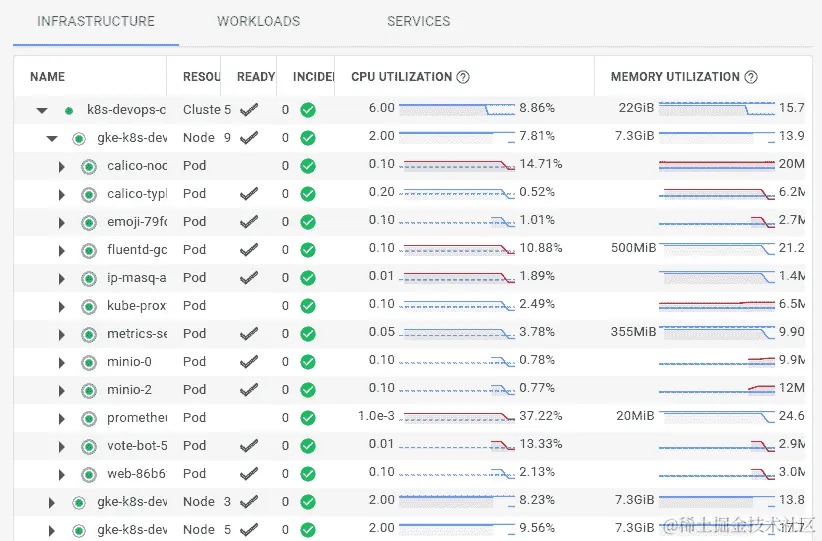Click the cluster row incidents green checkmark

[308, 110]
